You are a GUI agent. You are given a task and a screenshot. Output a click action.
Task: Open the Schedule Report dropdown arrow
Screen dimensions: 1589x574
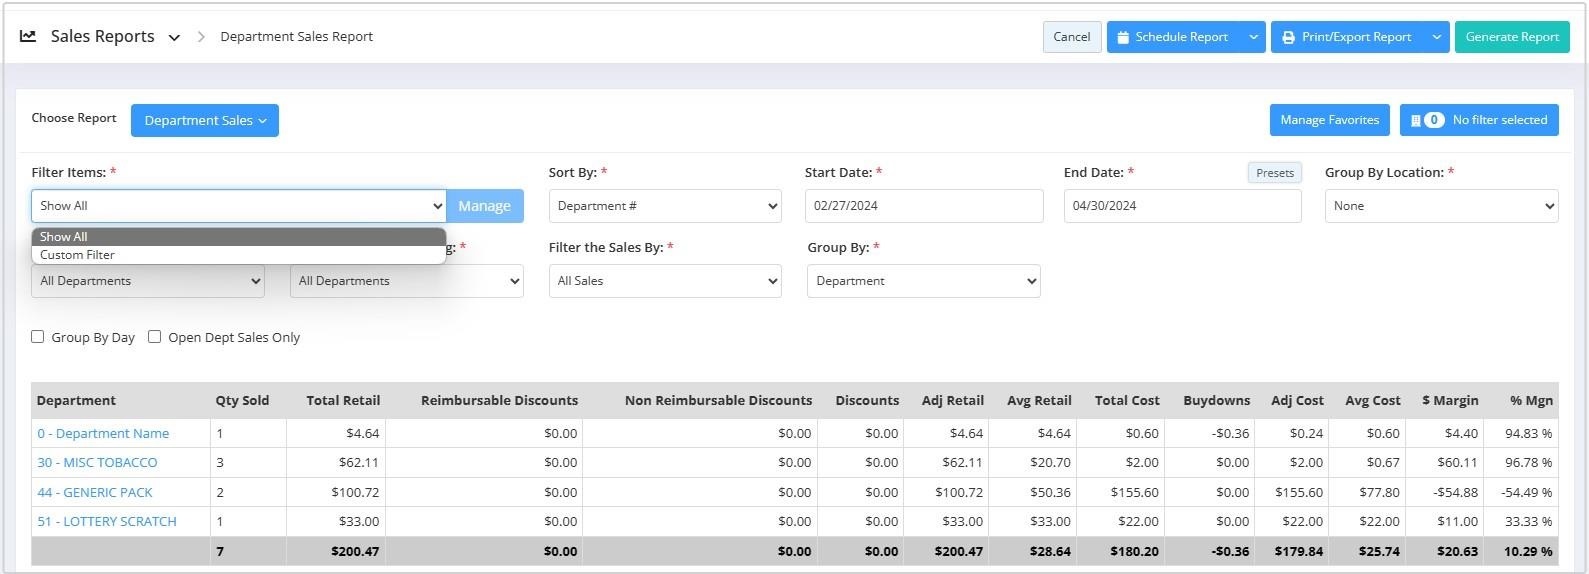pos(1254,37)
